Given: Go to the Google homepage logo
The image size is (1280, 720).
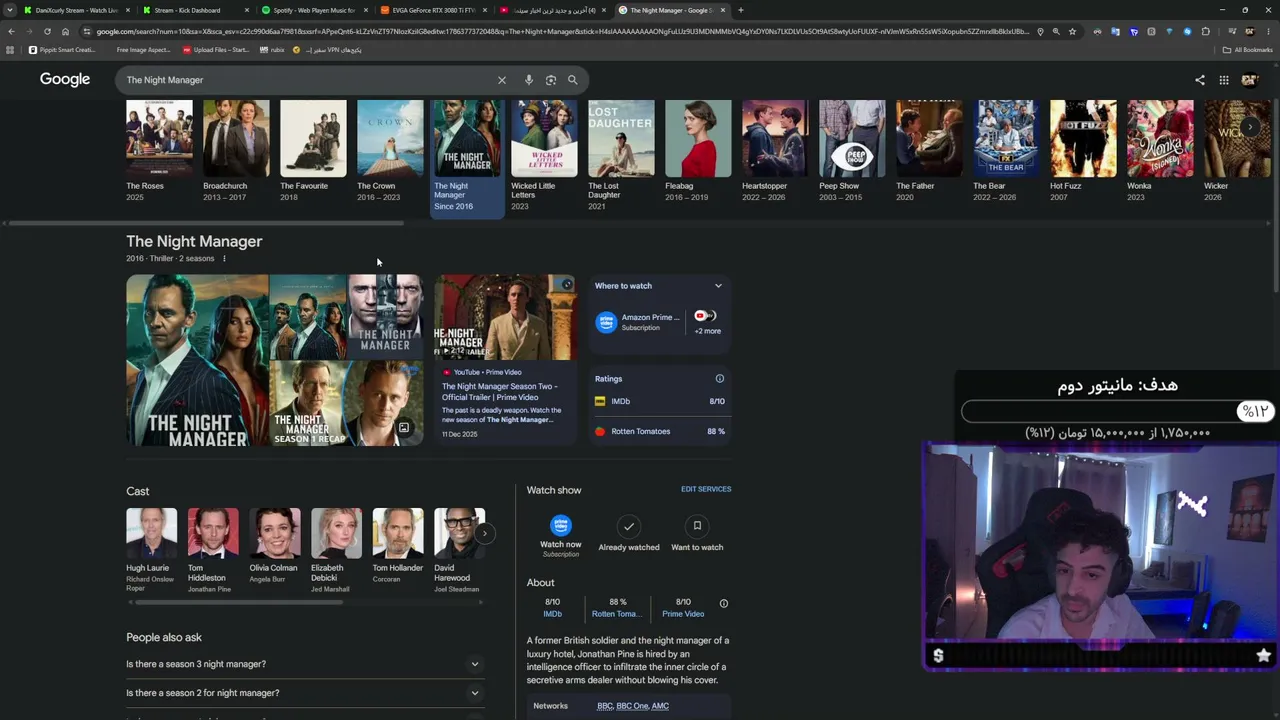Looking at the screenshot, I should (x=65, y=80).
